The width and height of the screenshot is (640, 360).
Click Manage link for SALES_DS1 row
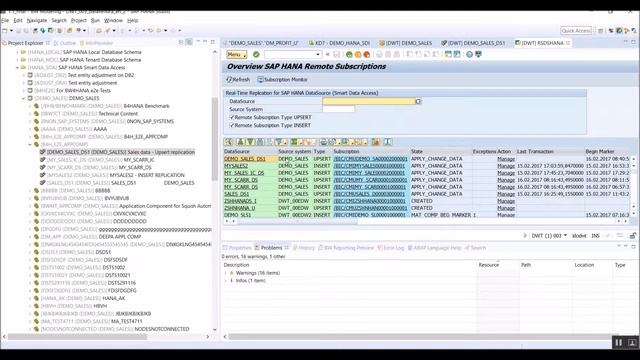[506, 194]
